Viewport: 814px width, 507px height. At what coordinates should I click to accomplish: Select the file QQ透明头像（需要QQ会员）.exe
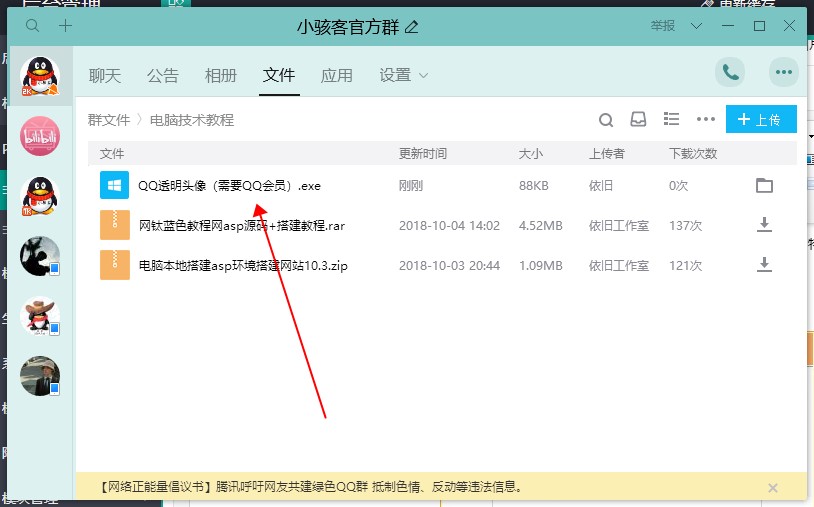point(229,186)
